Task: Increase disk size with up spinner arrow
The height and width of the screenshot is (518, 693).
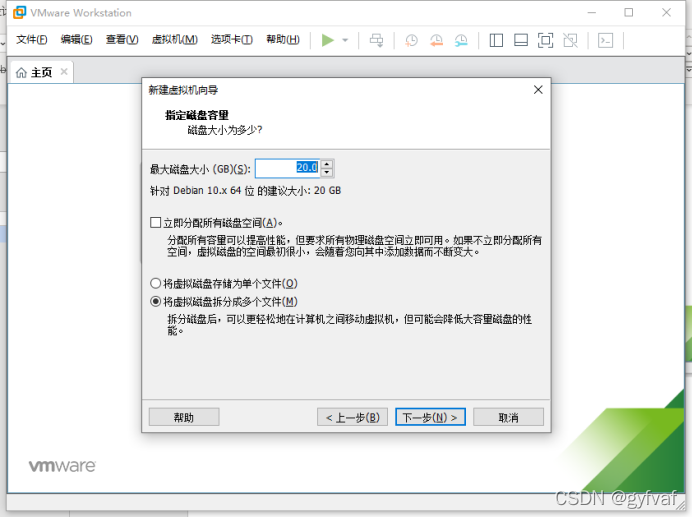Action: (327, 164)
